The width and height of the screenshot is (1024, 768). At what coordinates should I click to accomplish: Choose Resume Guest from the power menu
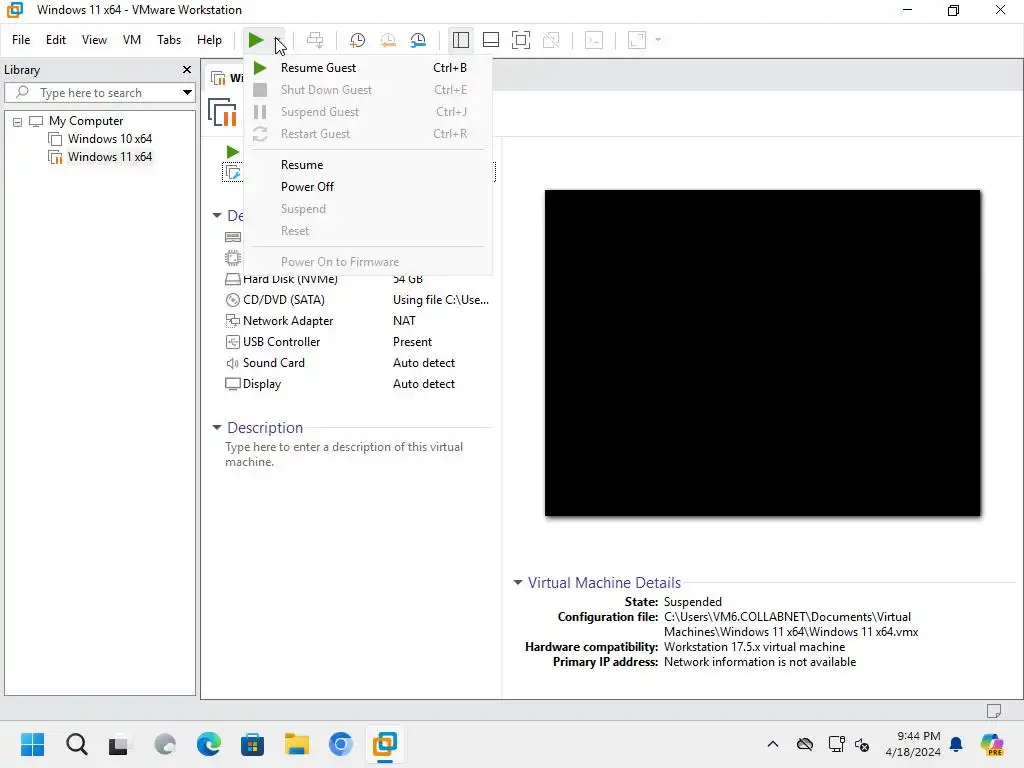[368, 68]
